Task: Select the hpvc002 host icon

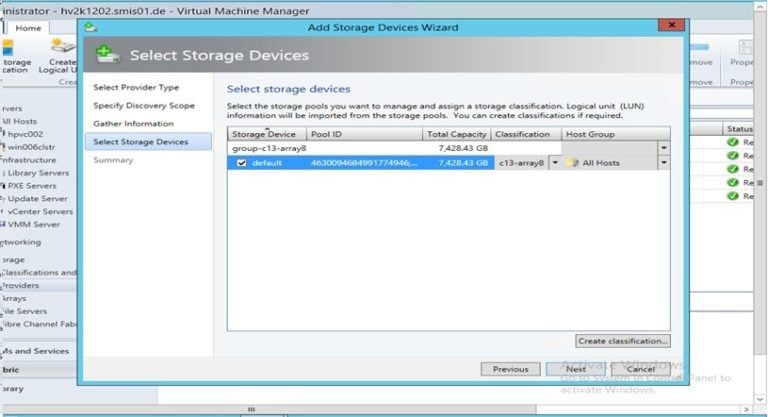Action: [4, 133]
